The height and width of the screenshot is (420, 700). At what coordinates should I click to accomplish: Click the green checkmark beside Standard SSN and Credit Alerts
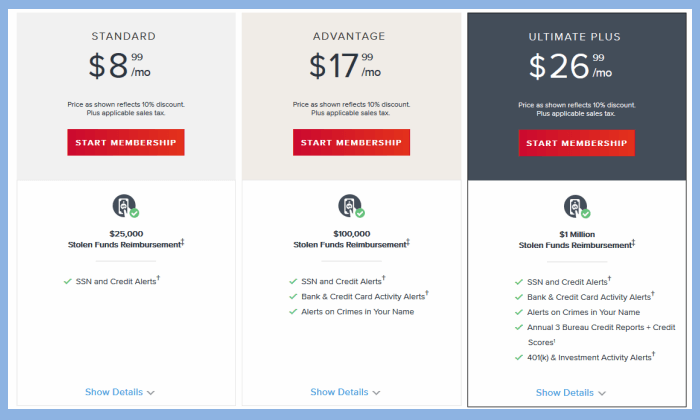coord(68,282)
